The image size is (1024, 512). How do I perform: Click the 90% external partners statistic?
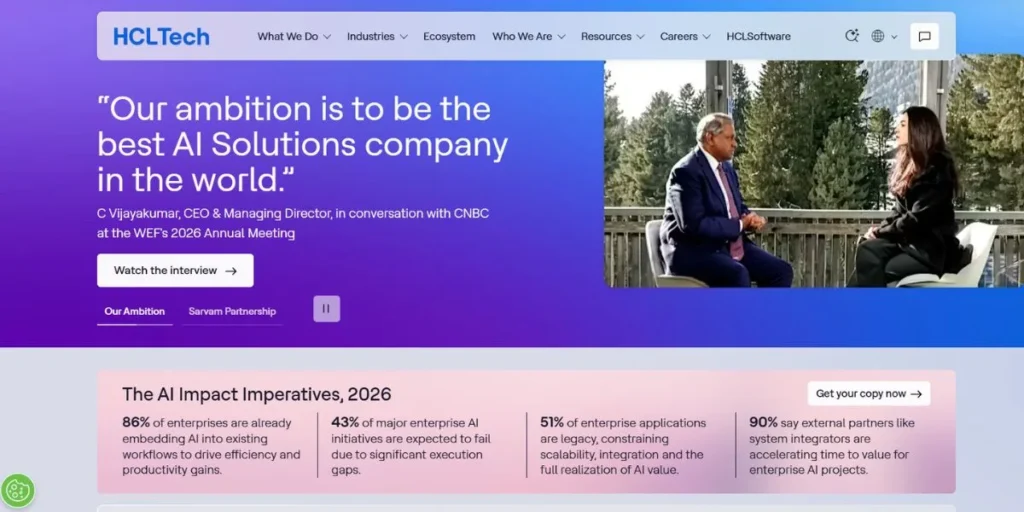click(832, 446)
